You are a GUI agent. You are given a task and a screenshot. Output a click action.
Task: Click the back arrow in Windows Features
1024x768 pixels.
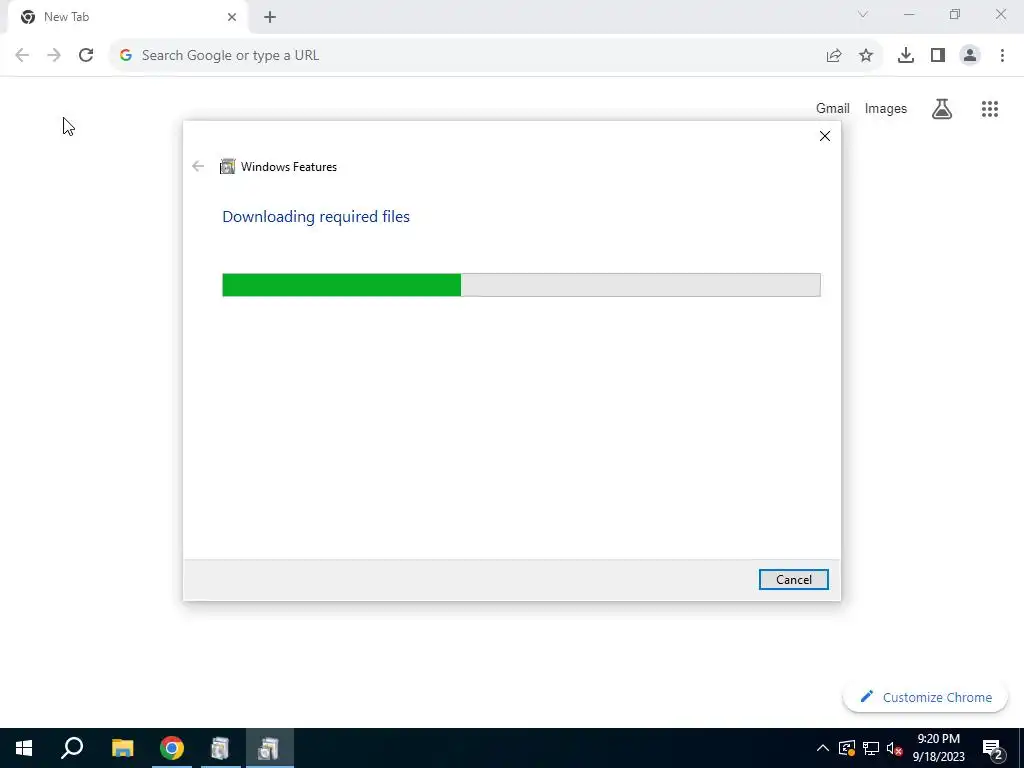click(x=198, y=167)
